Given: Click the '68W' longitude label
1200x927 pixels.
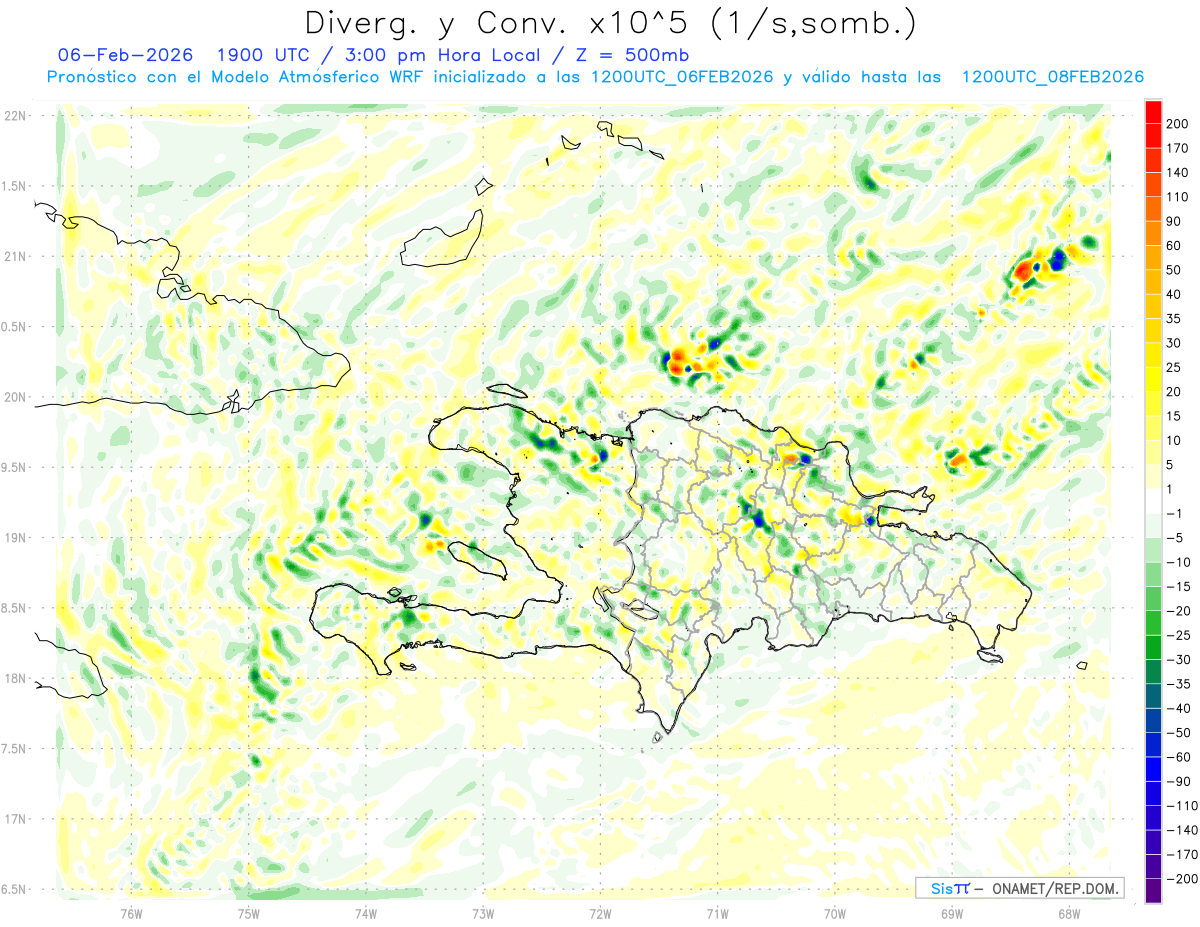Looking at the screenshot, I should click(x=1069, y=913).
